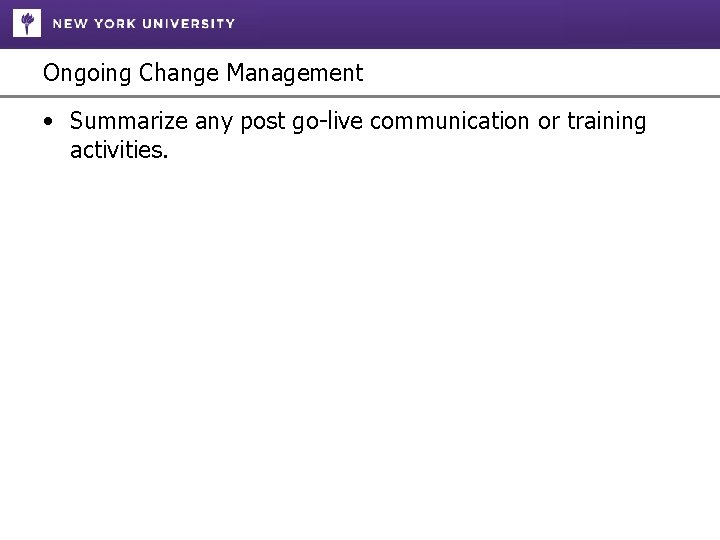Select the word Management in the title
This screenshot has width=720, height=540.
[x=294, y=73]
